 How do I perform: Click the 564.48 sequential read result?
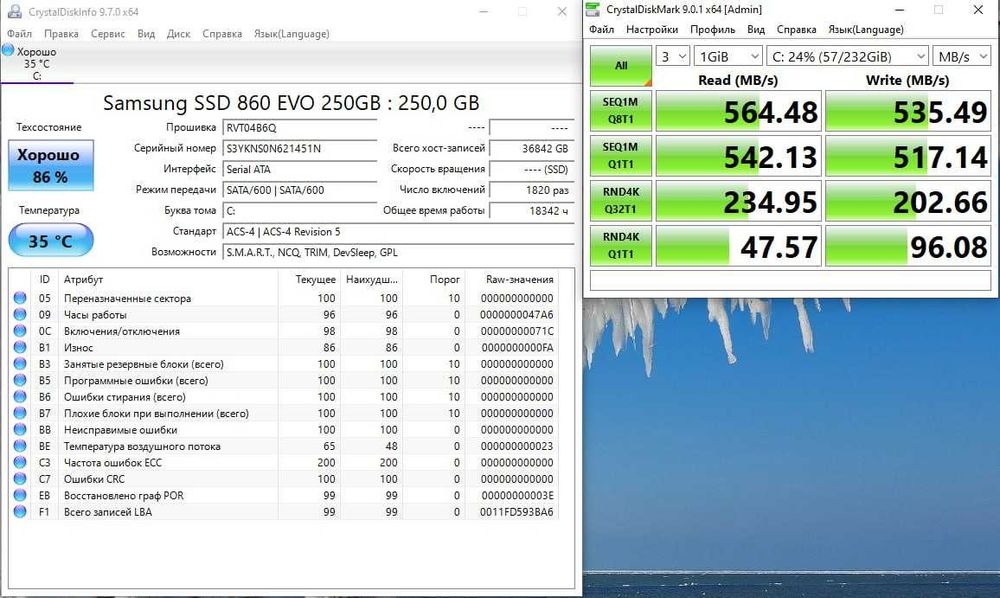coord(739,112)
